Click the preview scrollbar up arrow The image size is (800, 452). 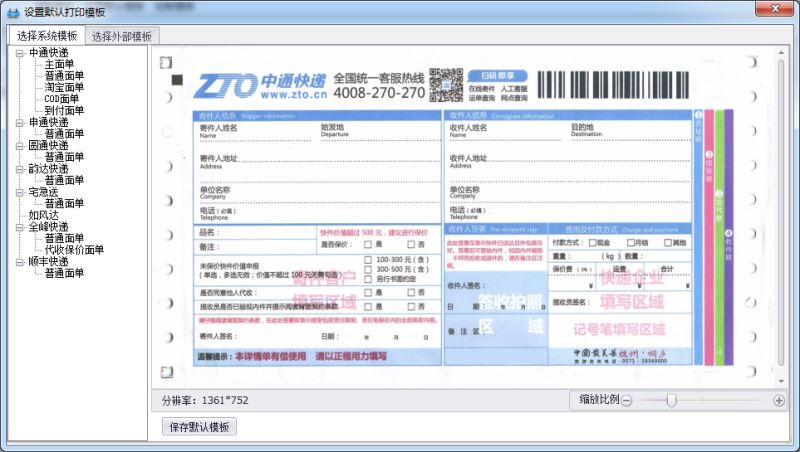click(781, 52)
